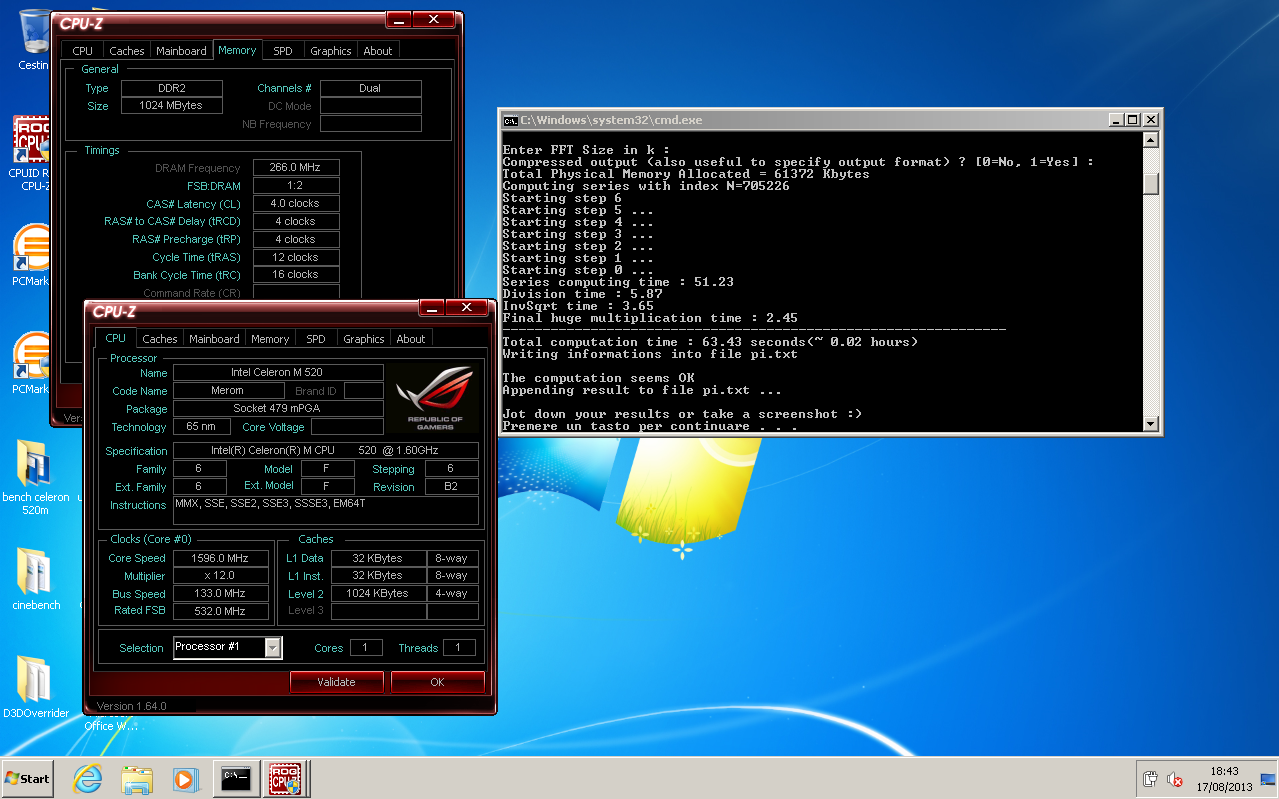This screenshot has width=1279, height=799.
Task: Click the volume icon in system tray
Action: click(1175, 780)
